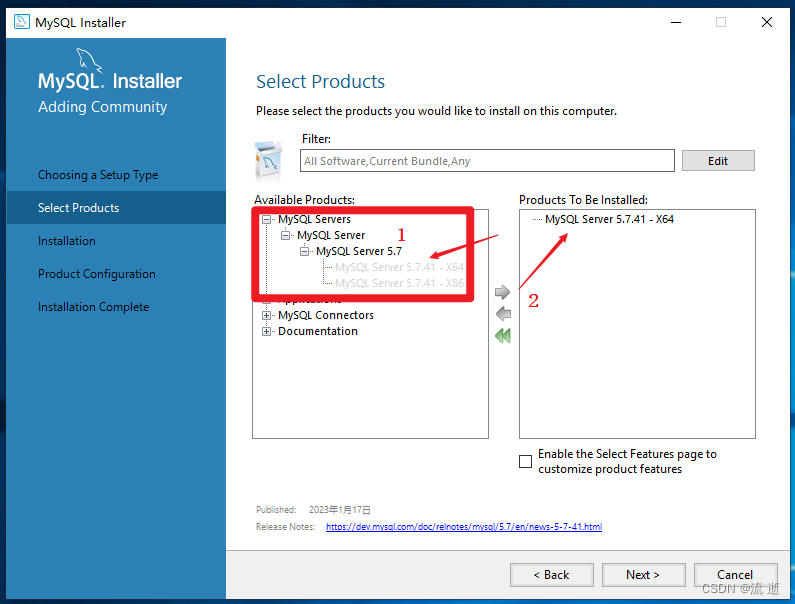Screen dimensions: 795x604
Task: Select MySQL Servers tree label
Action: tap(314, 219)
